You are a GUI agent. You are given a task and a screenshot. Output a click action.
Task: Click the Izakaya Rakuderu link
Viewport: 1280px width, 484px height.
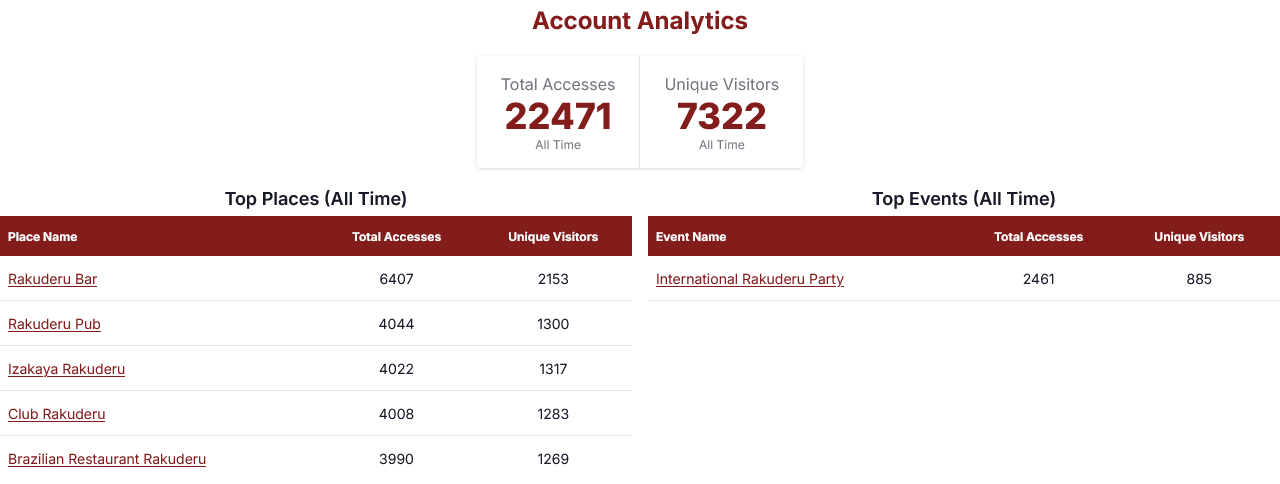pyautogui.click(x=66, y=369)
